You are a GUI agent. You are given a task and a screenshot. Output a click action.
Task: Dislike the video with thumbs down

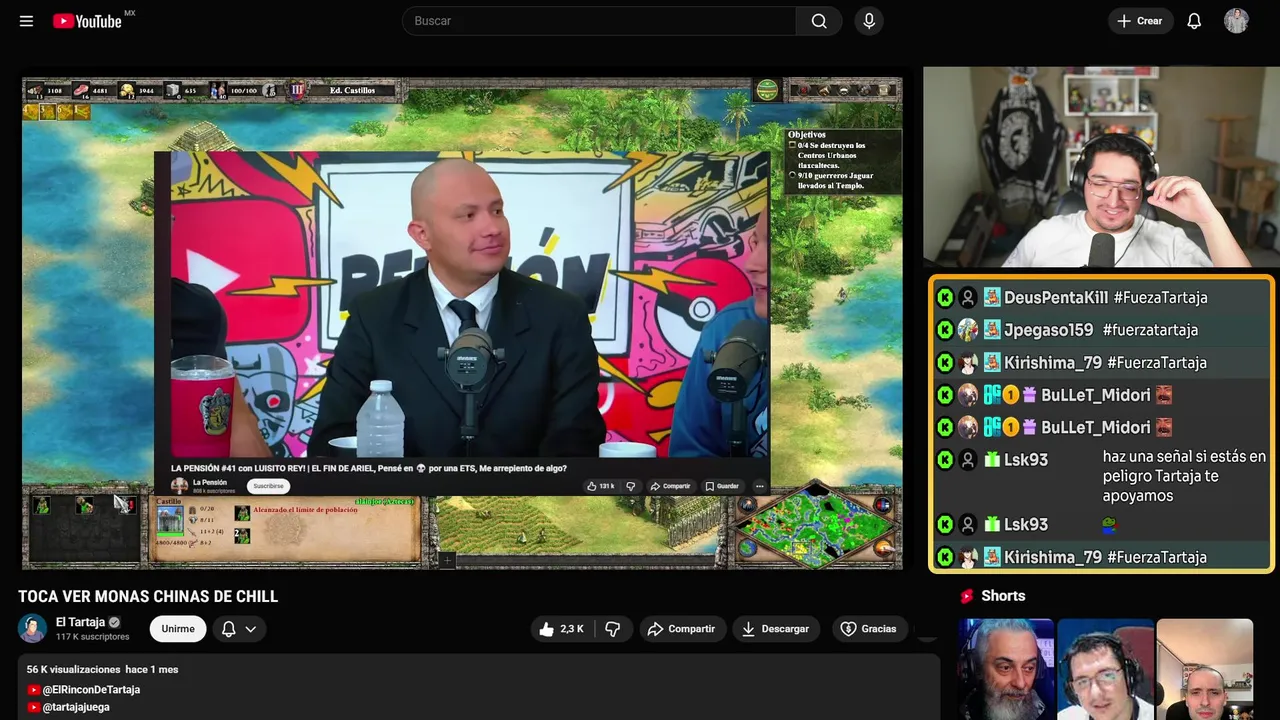tap(612, 629)
